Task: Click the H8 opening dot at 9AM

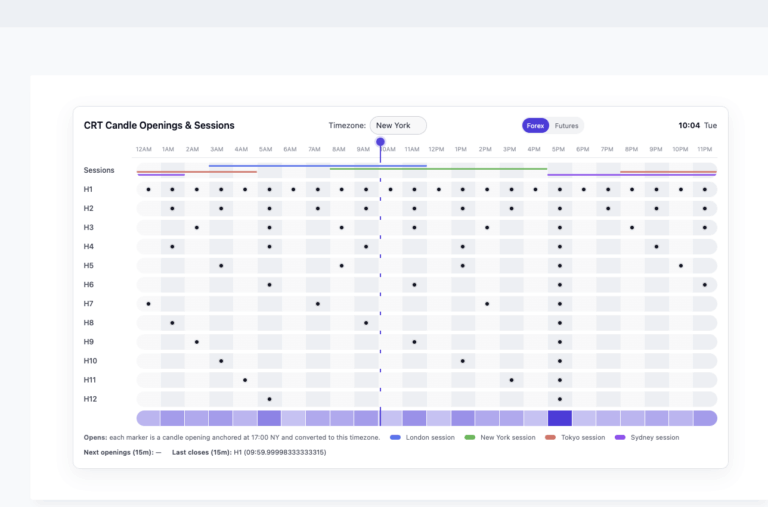Action: click(x=366, y=323)
